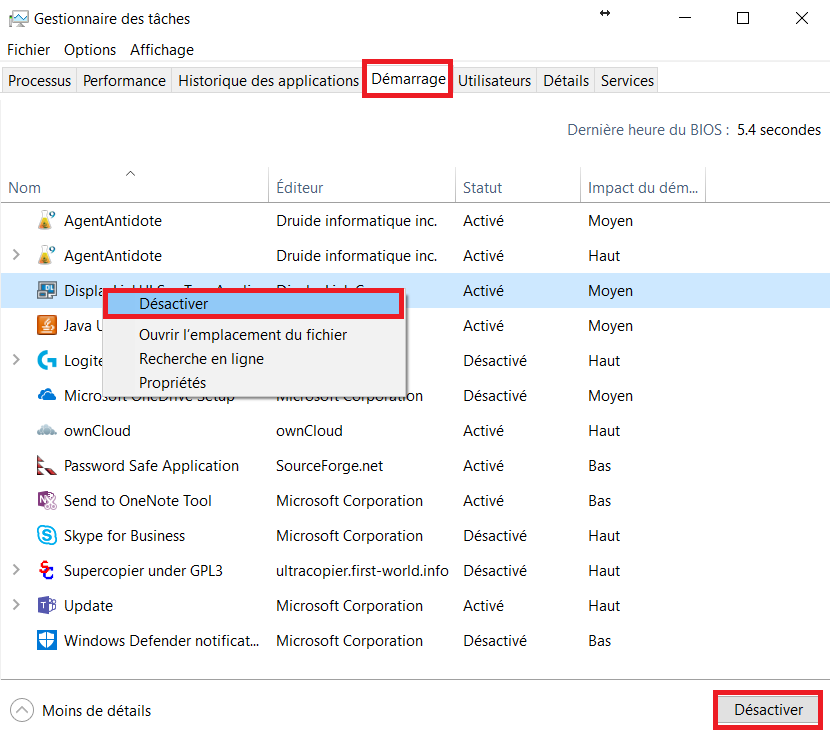Click the Microsoft Corporation publisher of Skype for Business

click(349, 536)
